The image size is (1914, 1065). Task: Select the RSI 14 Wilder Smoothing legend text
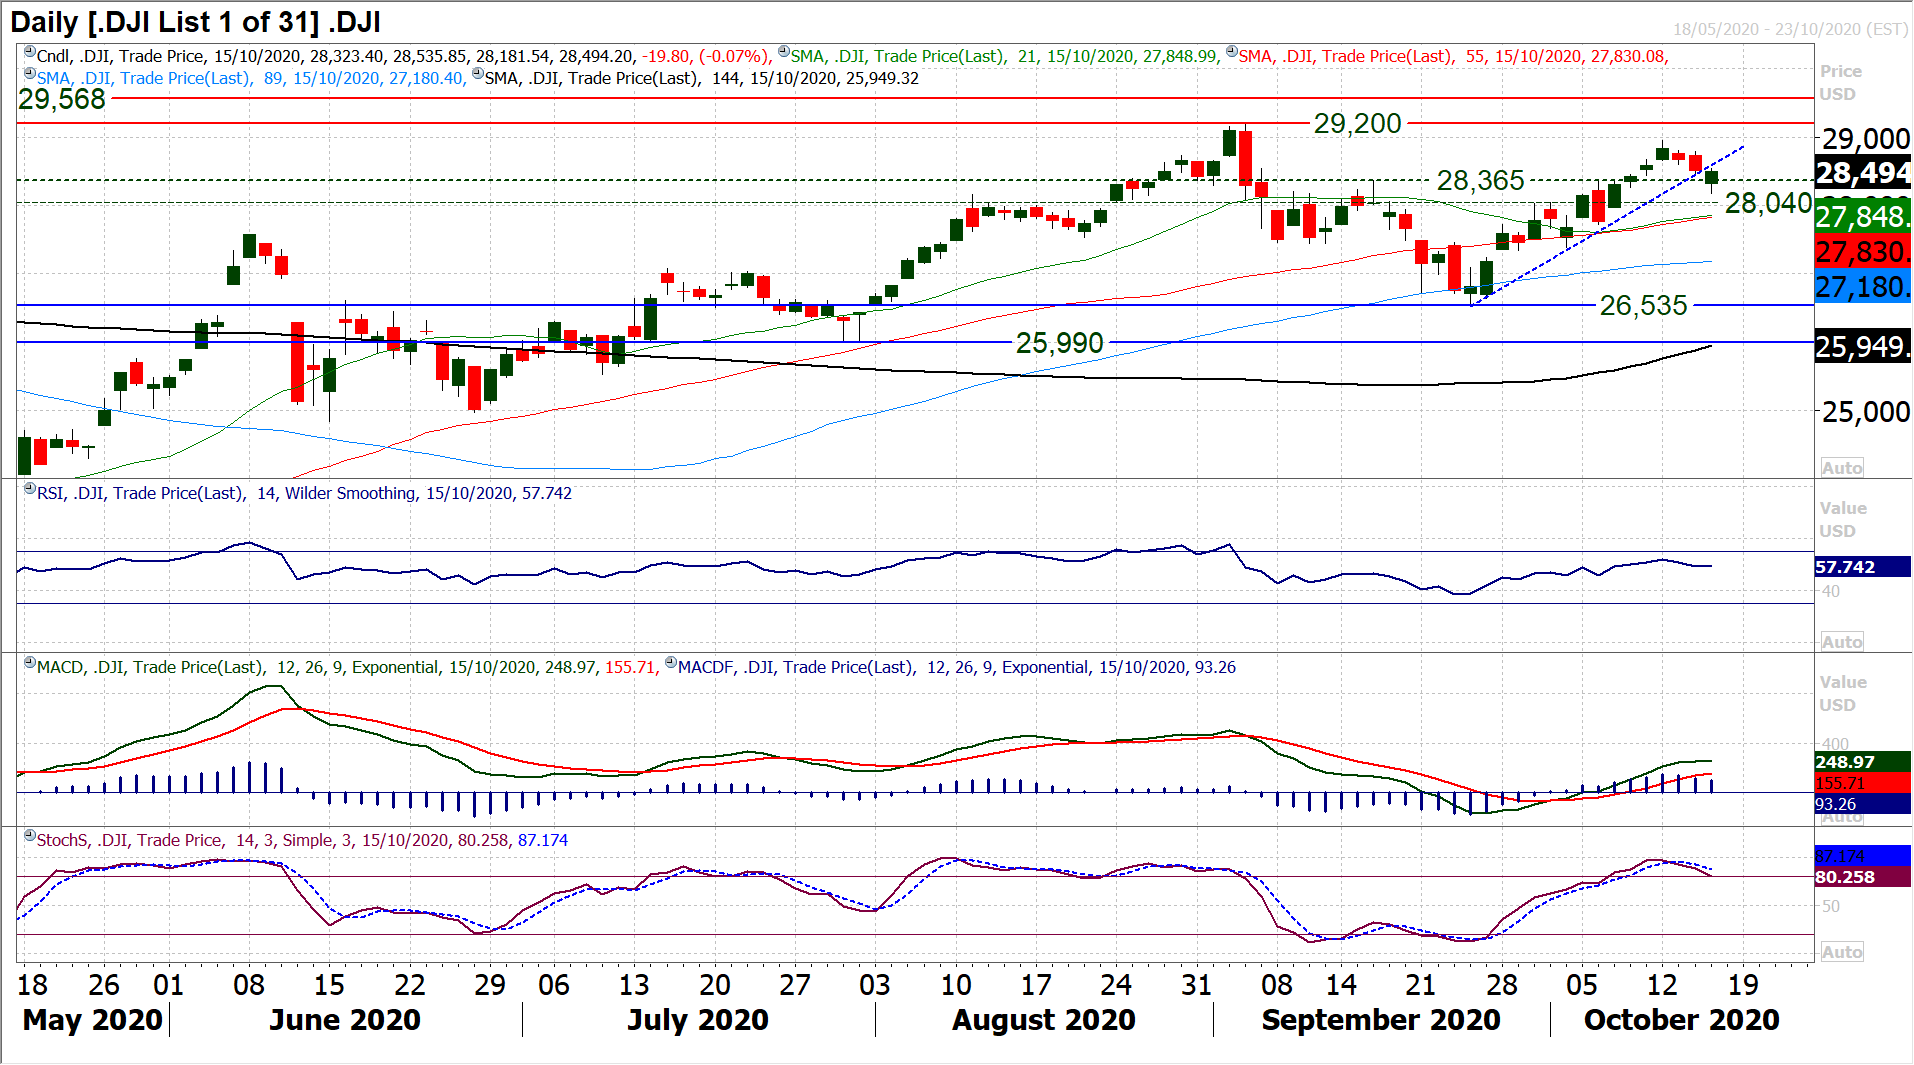pos(304,493)
